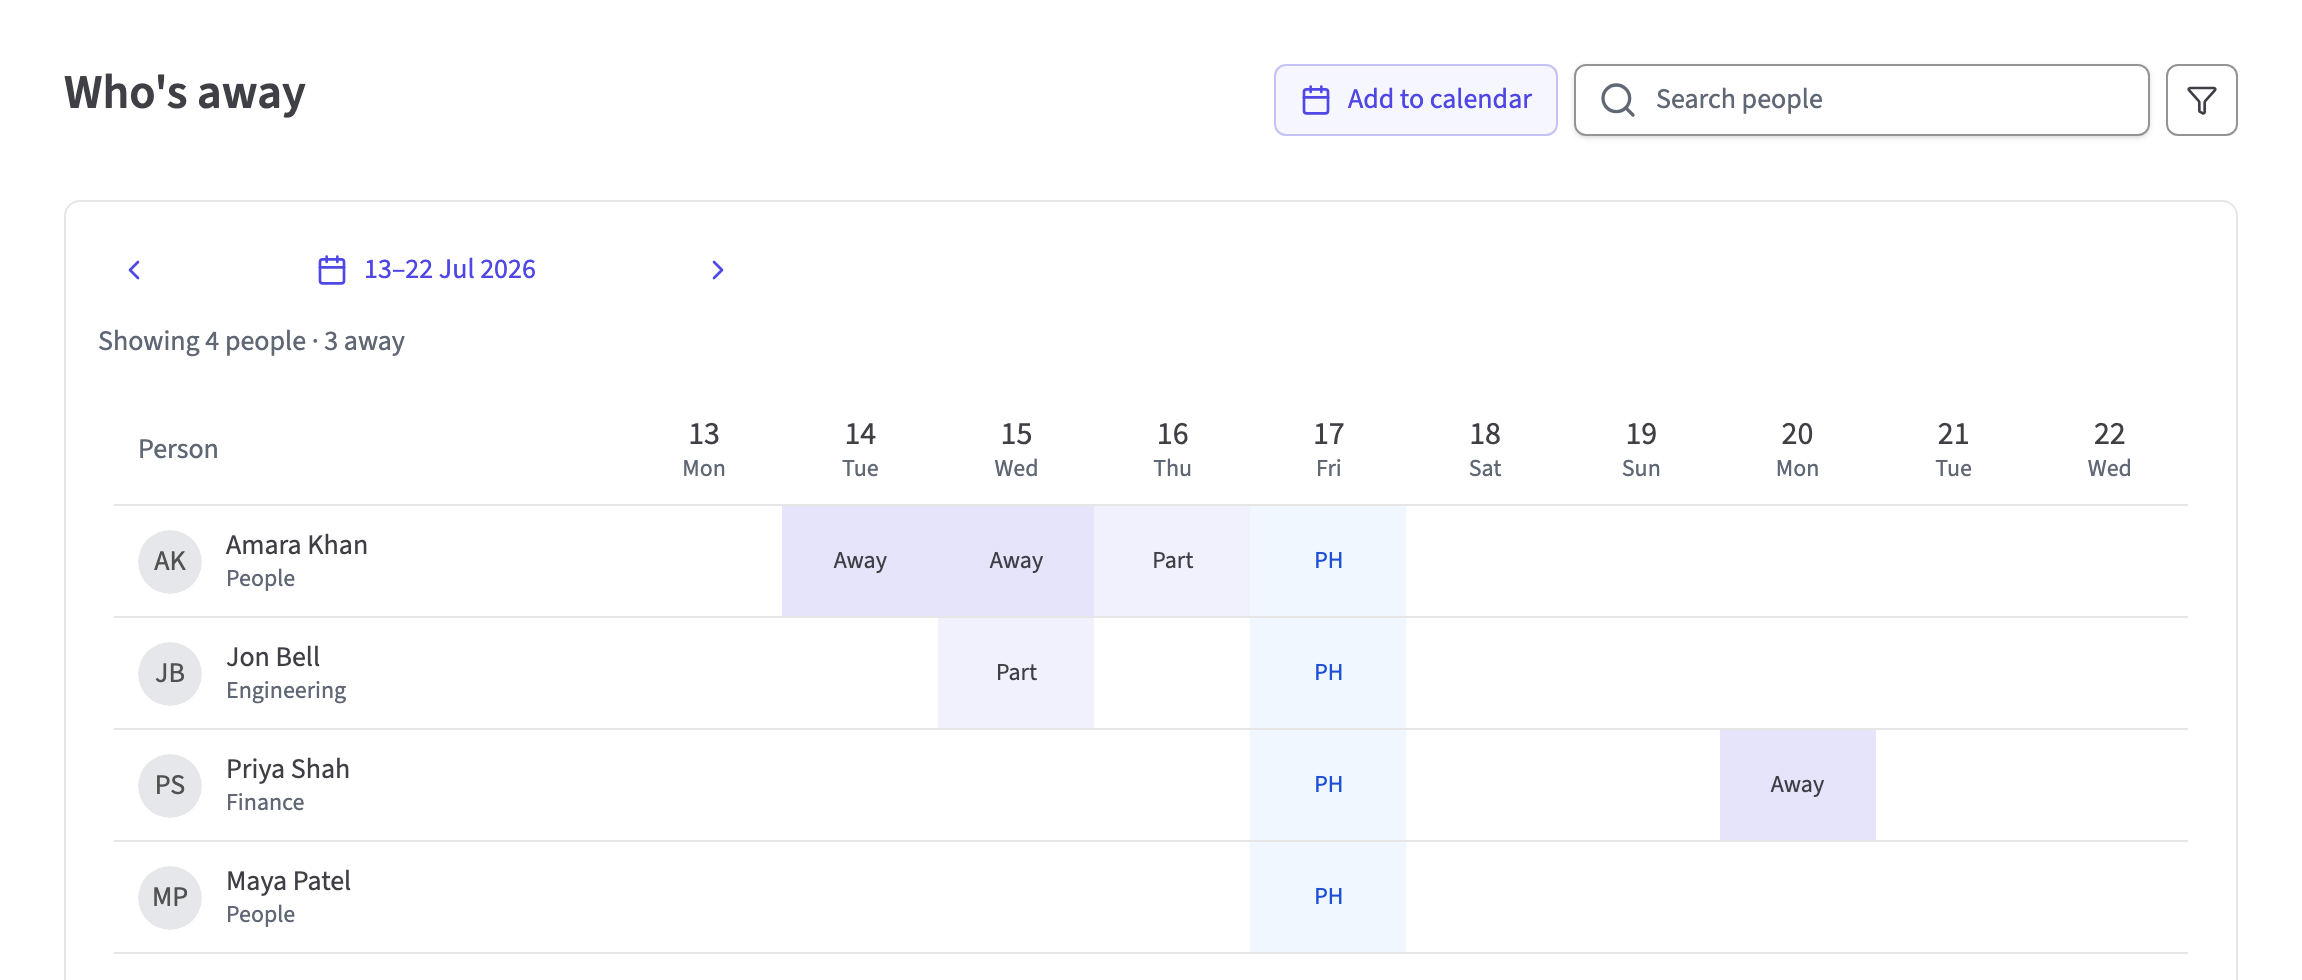2302x980 pixels.
Task: Select the MP avatar for Maya Patel
Action: [170, 897]
